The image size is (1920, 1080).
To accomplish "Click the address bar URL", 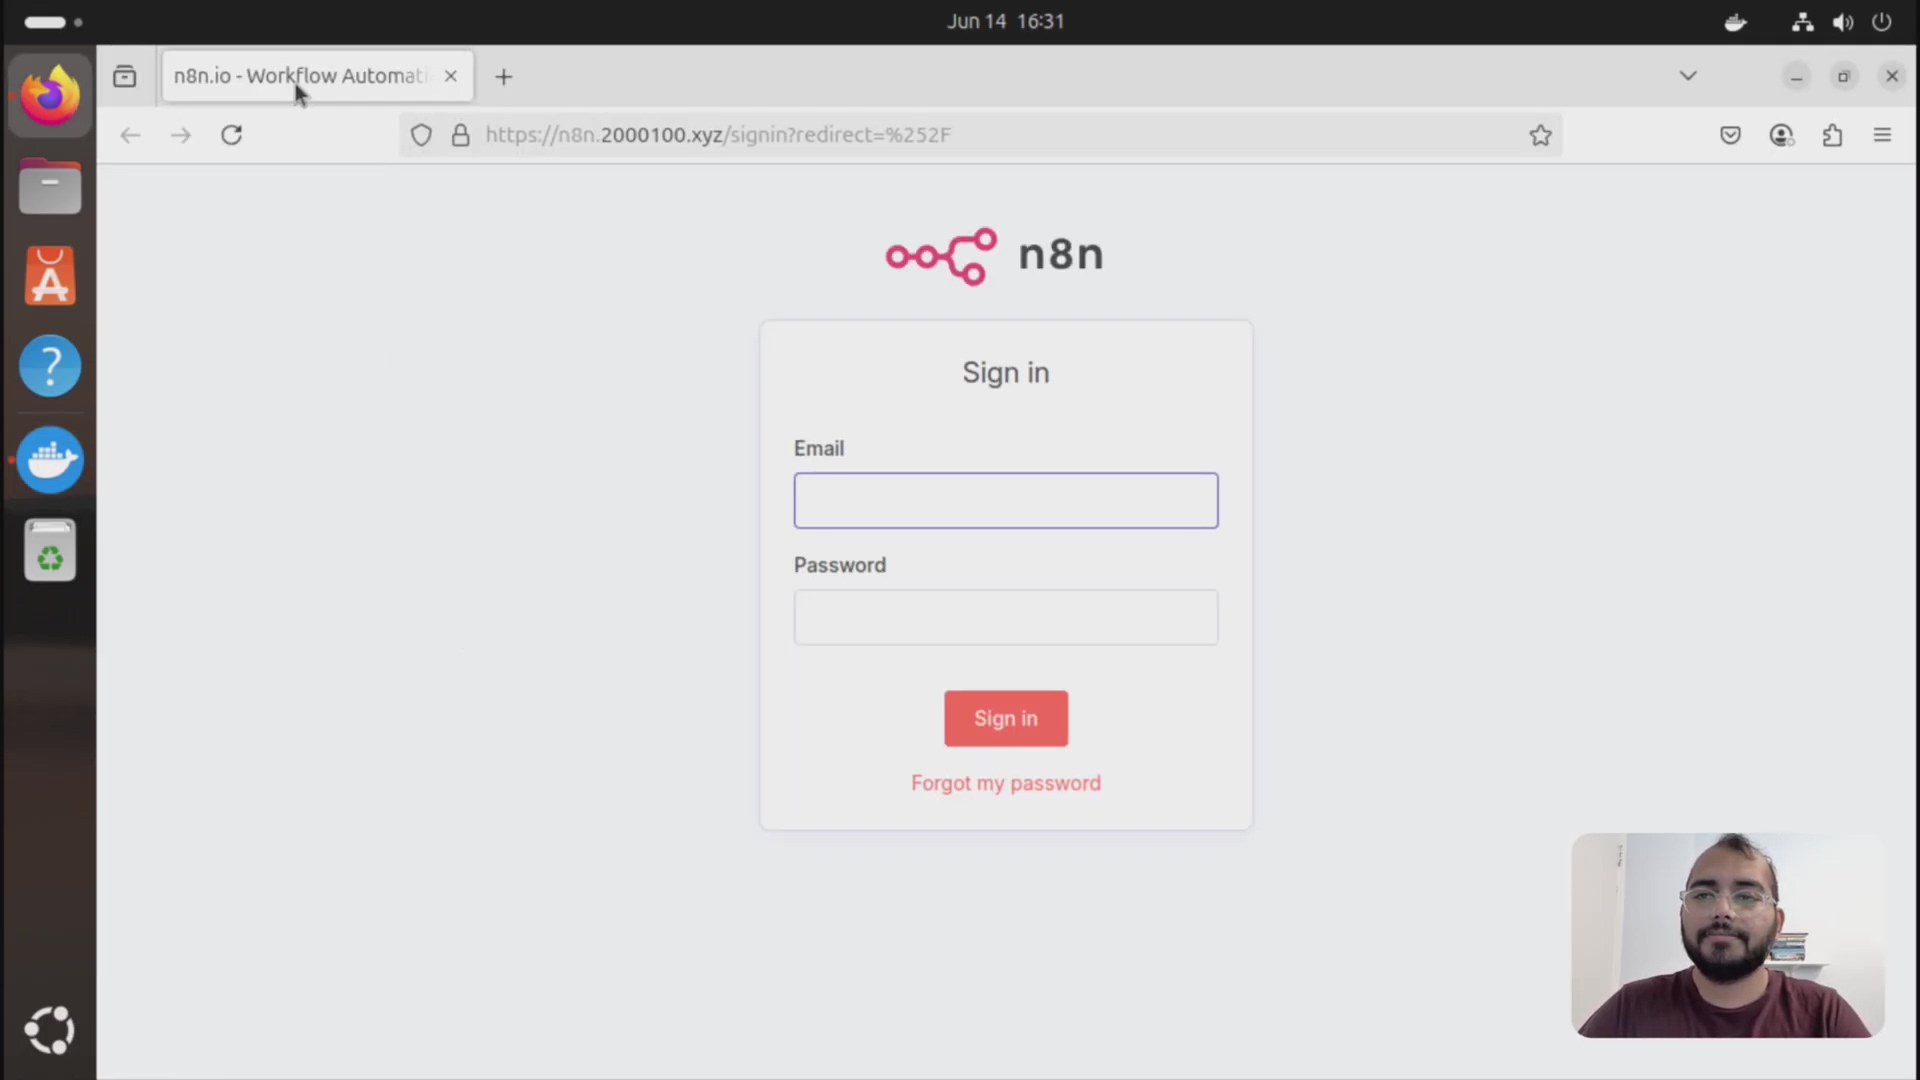I will click(x=718, y=135).
